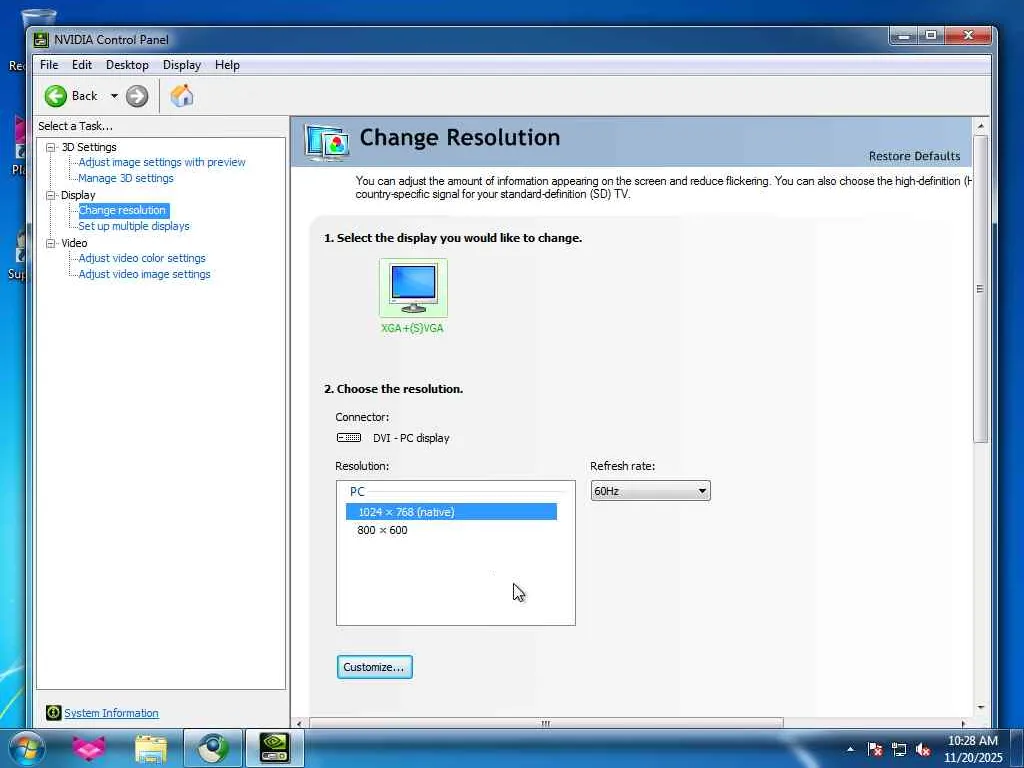Click the System Information link
1024x768 pixels.
click(111, 713)
